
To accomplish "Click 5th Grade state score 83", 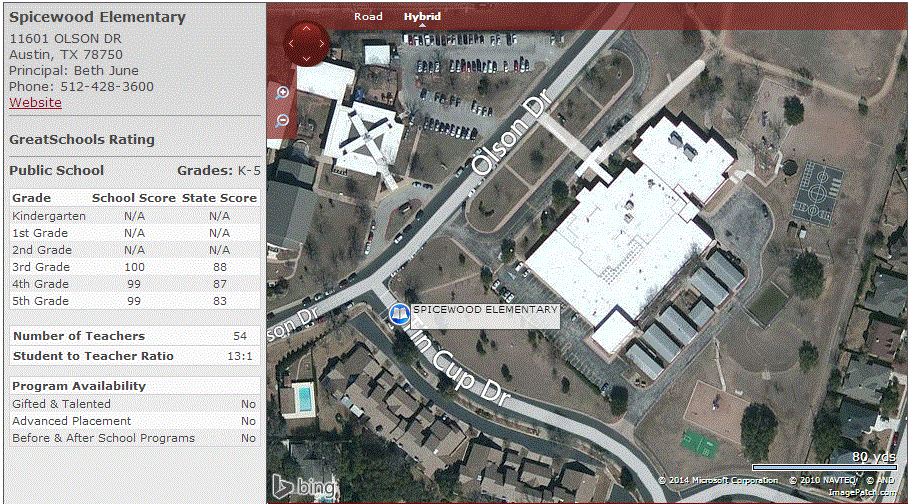I will pos(219,301).
